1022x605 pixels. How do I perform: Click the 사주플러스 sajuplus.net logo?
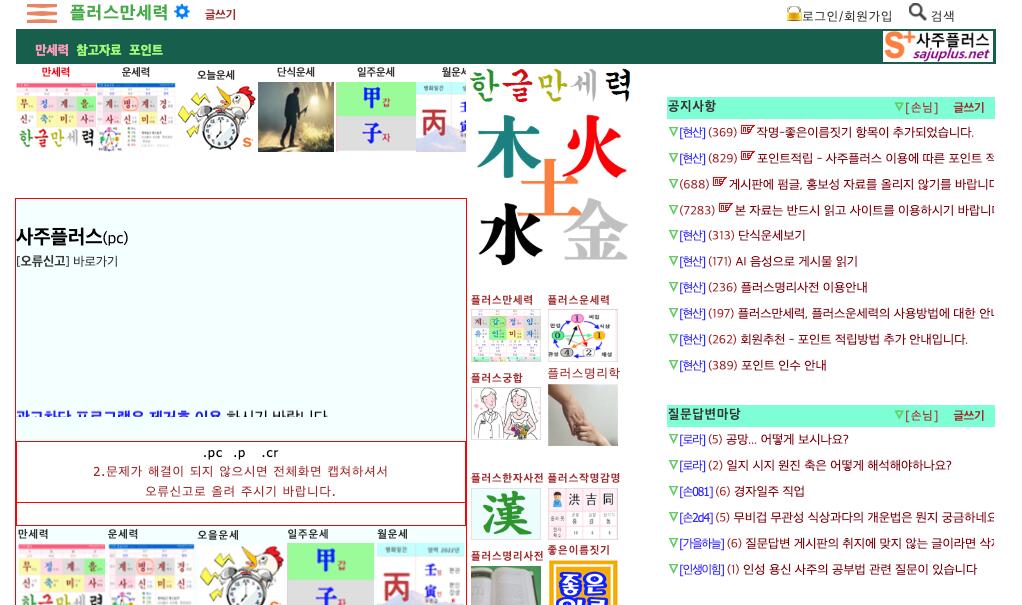tap(938, 46)
